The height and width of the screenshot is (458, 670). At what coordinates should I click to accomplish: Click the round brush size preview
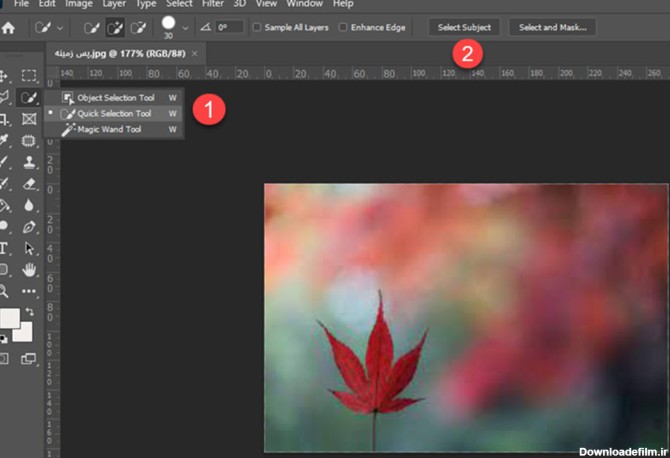tap(168, 23)
